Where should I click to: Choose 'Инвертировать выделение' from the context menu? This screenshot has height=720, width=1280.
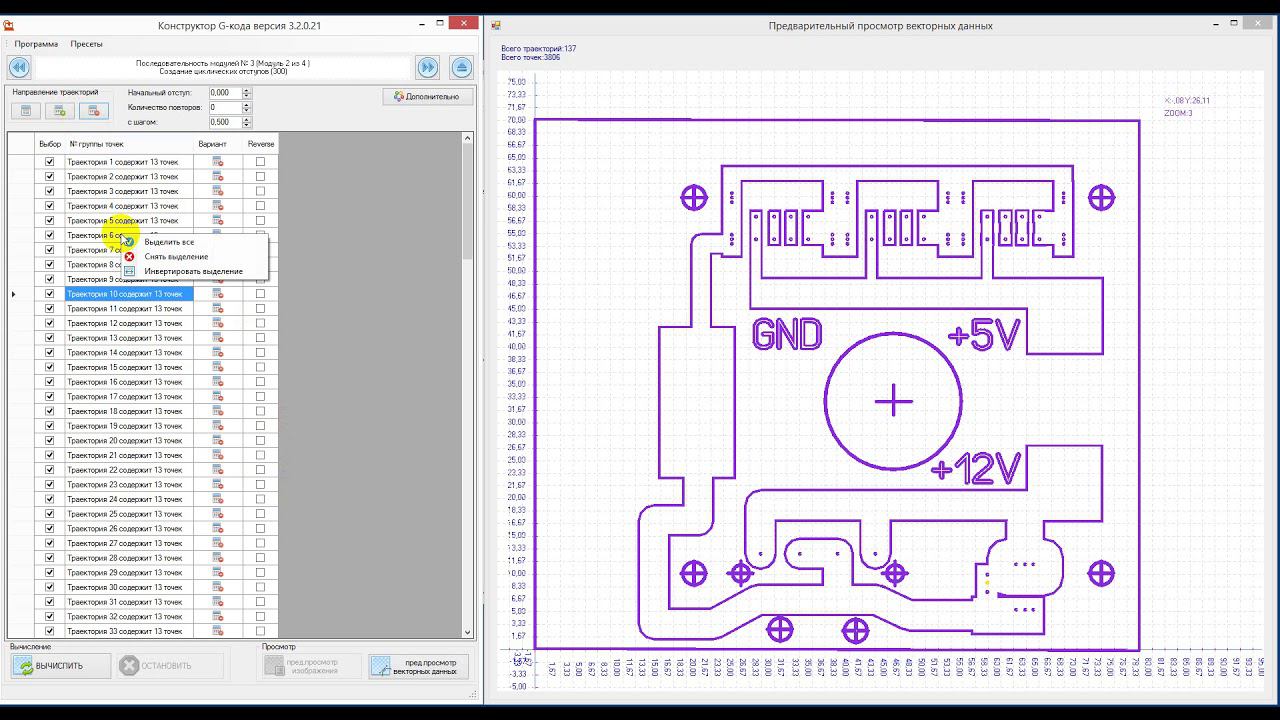point(193,271)
